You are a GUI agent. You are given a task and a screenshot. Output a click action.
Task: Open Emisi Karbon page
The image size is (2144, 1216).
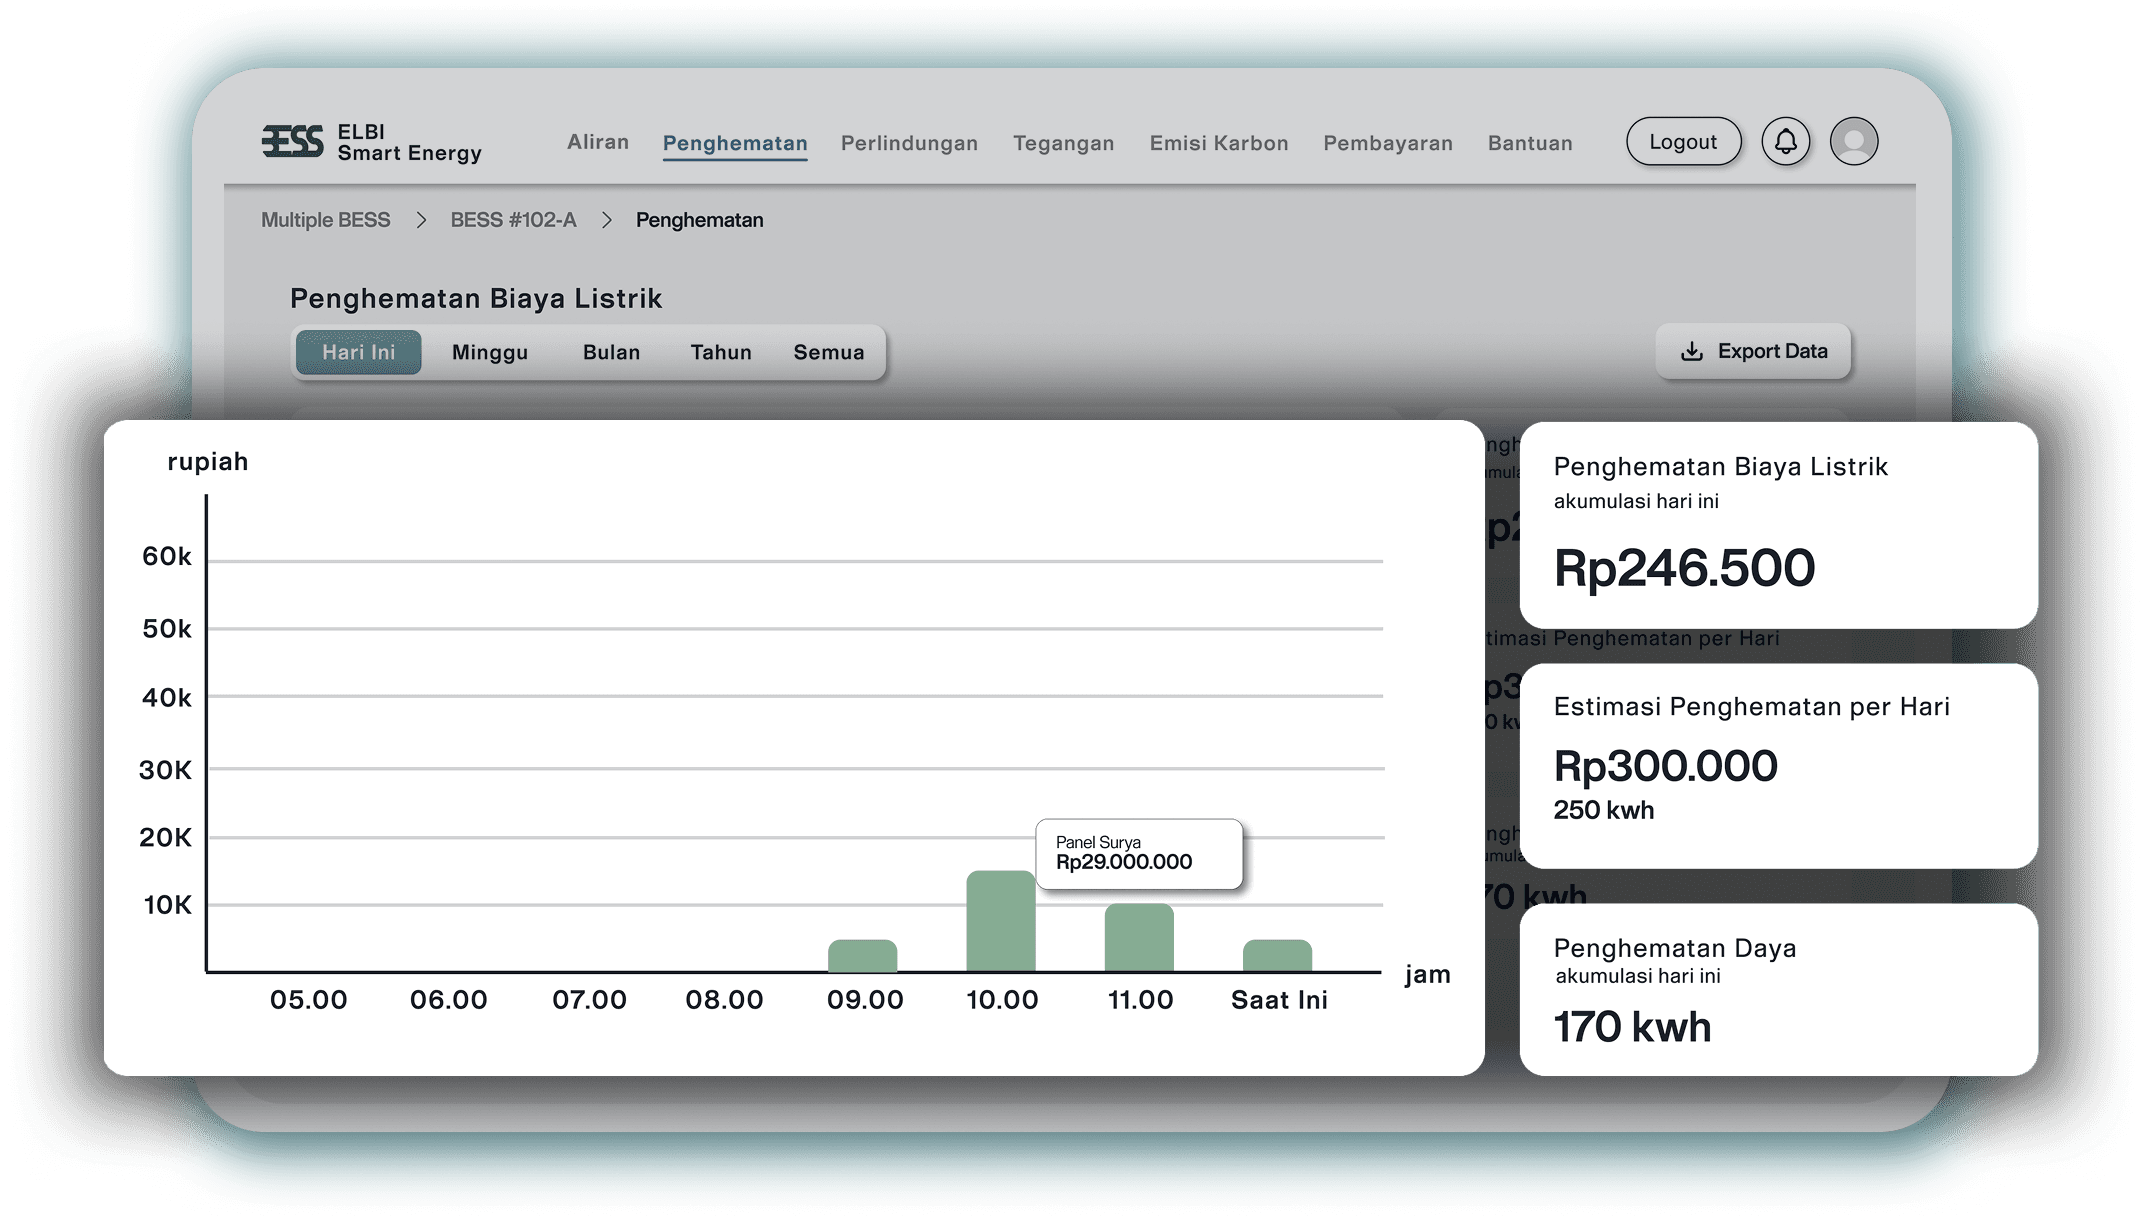click(1219, 143)
